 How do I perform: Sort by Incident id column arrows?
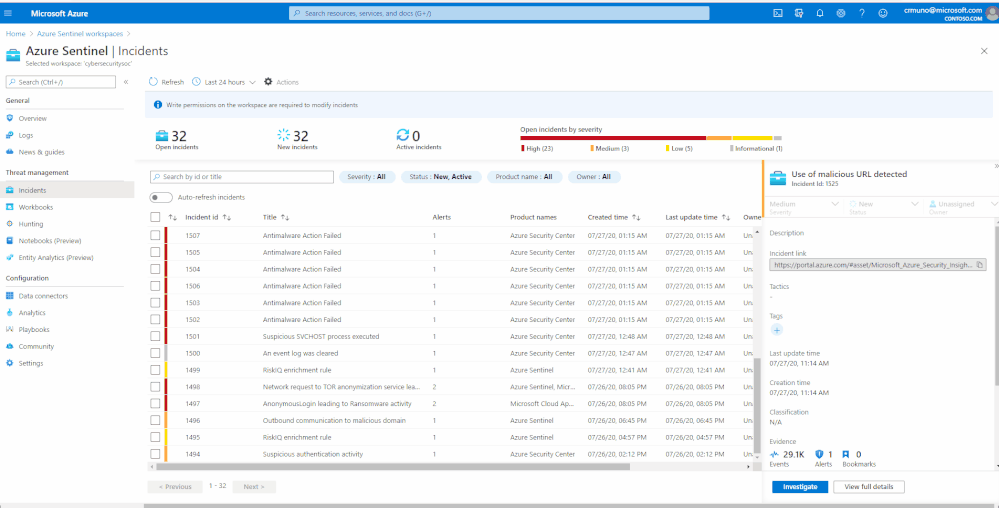tap(227, 217)
